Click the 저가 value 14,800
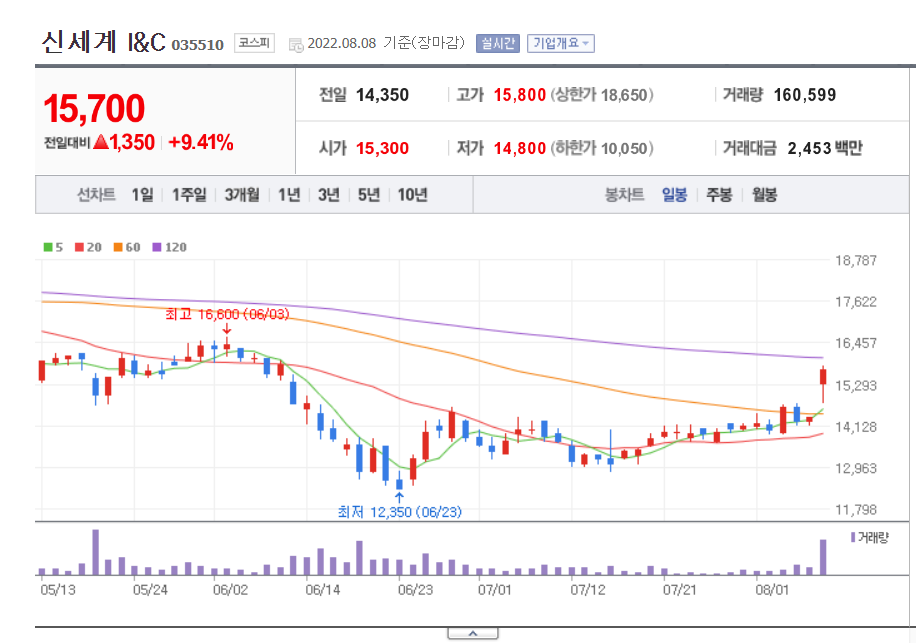The height and width of the screenshot is (643, 916). (520, 148)
